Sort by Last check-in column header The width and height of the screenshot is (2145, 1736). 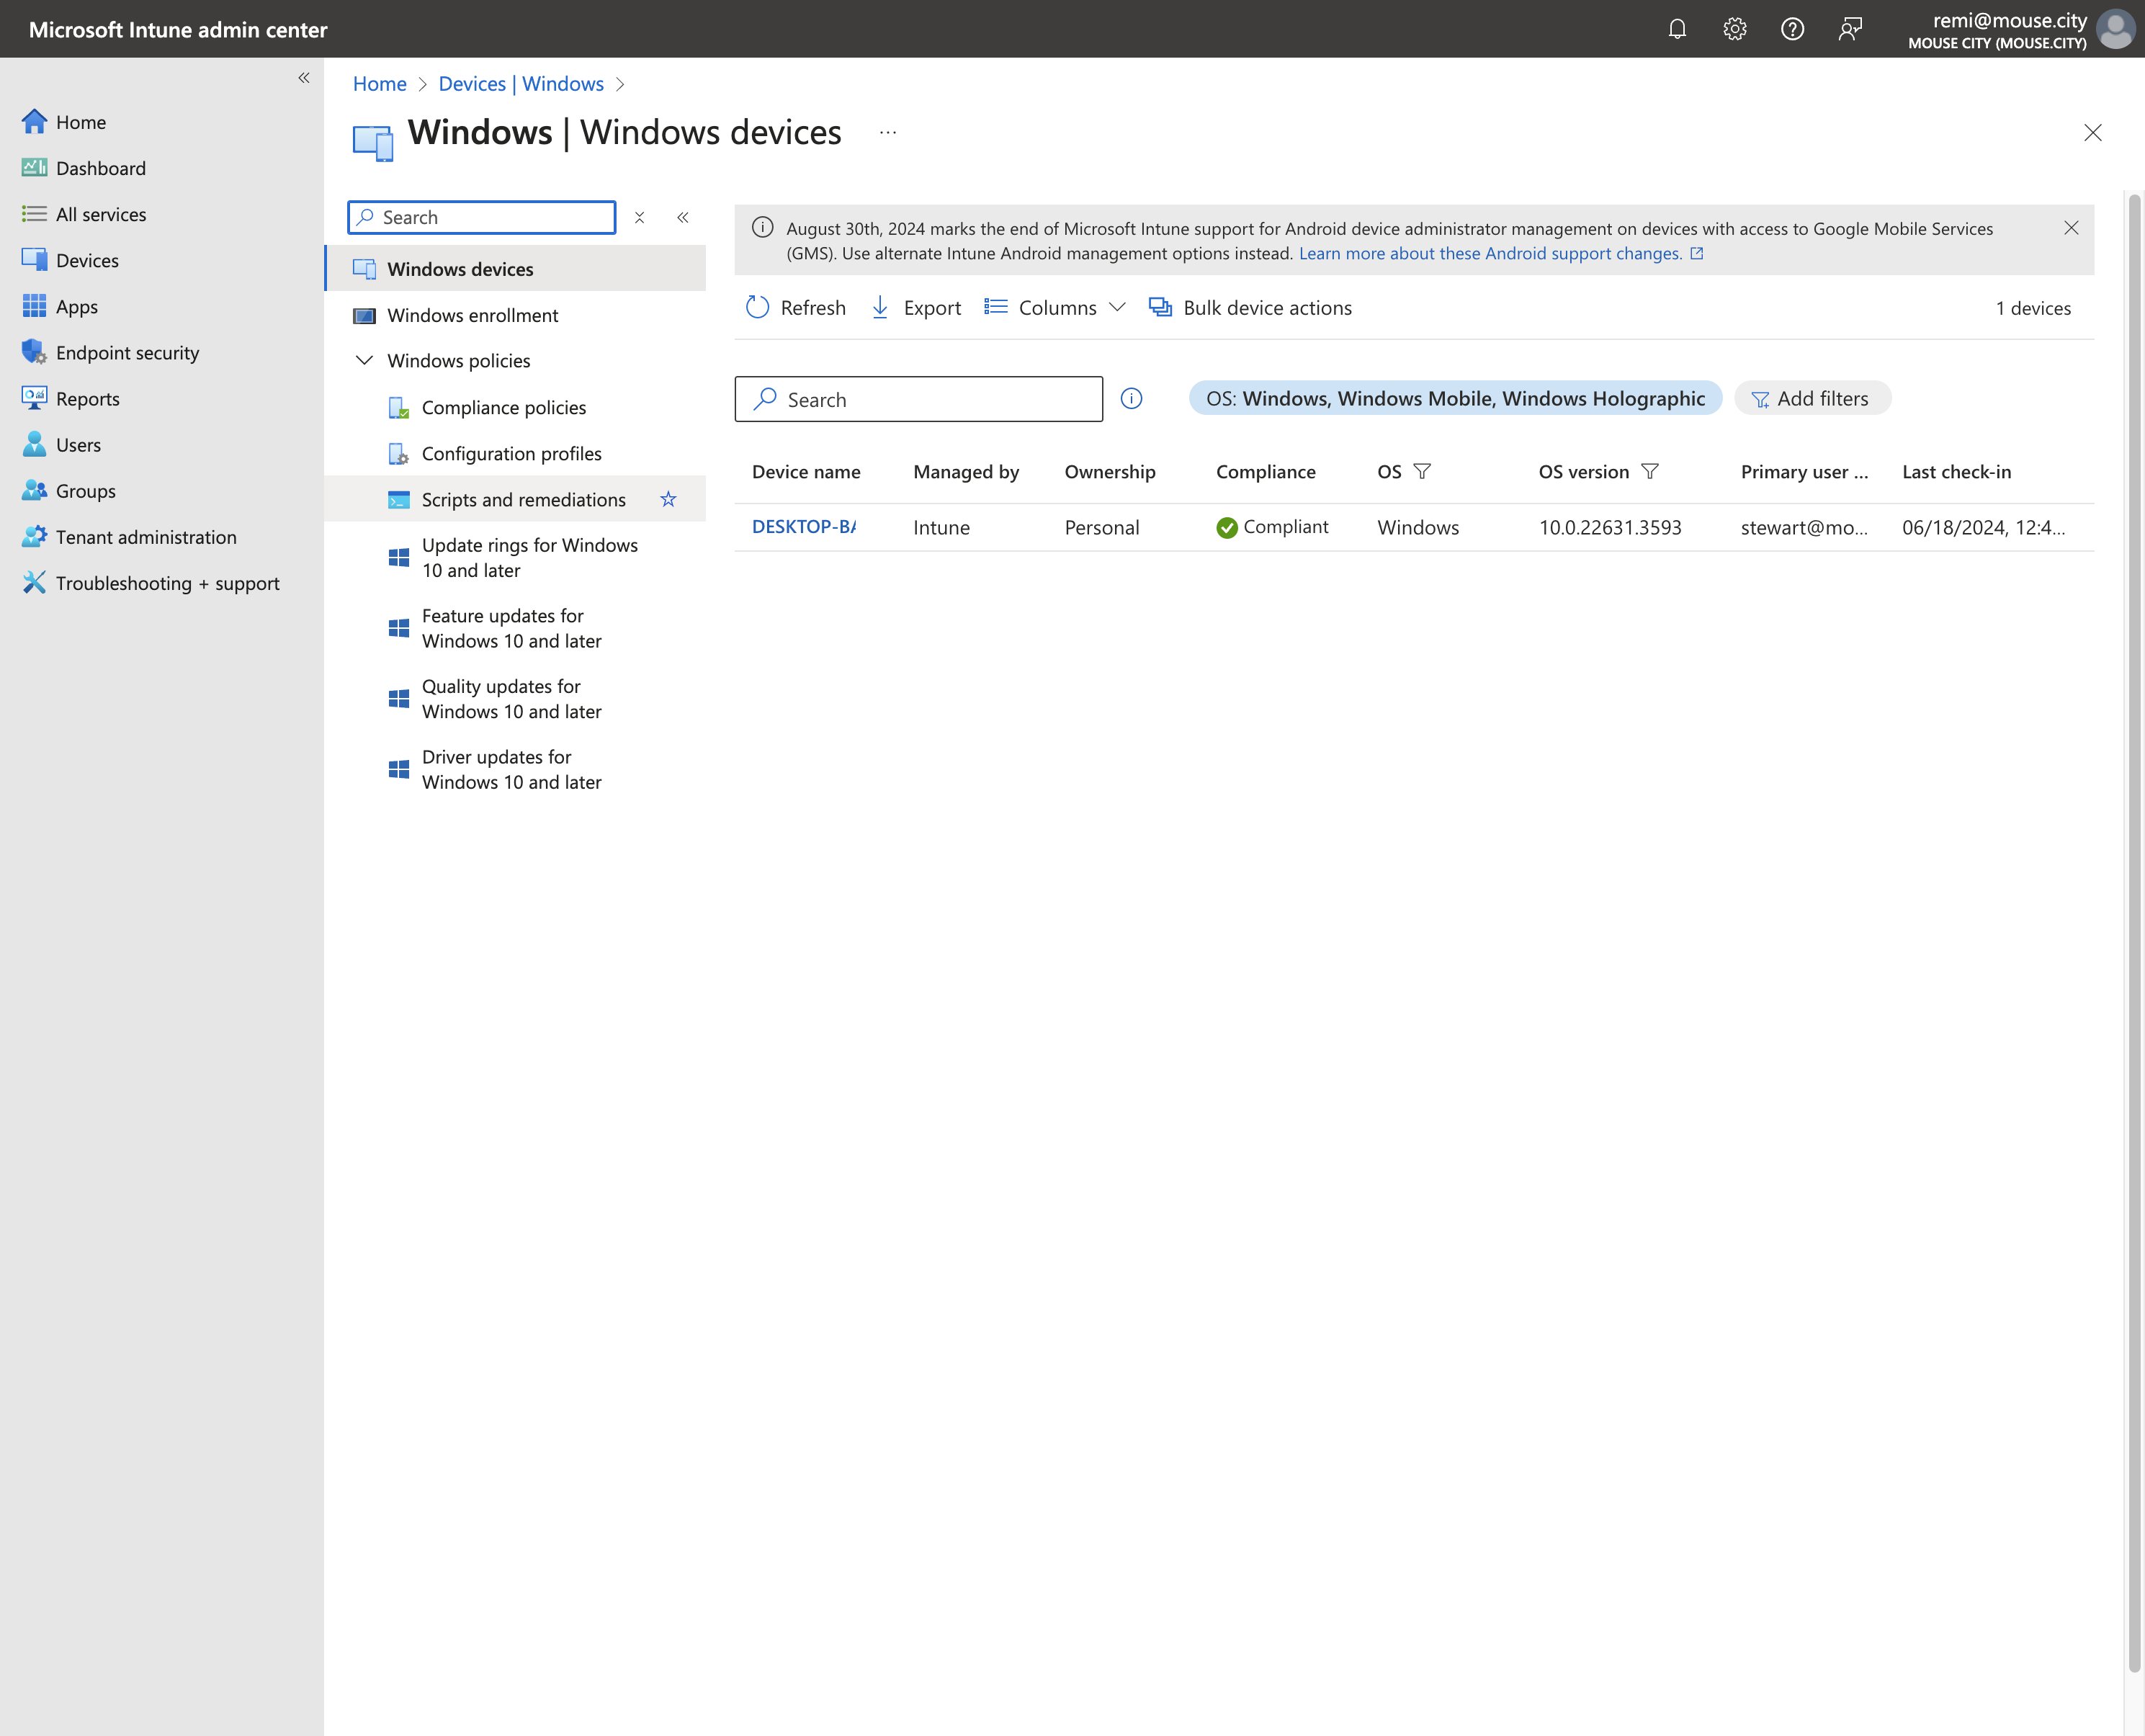tap(1957, 471)
